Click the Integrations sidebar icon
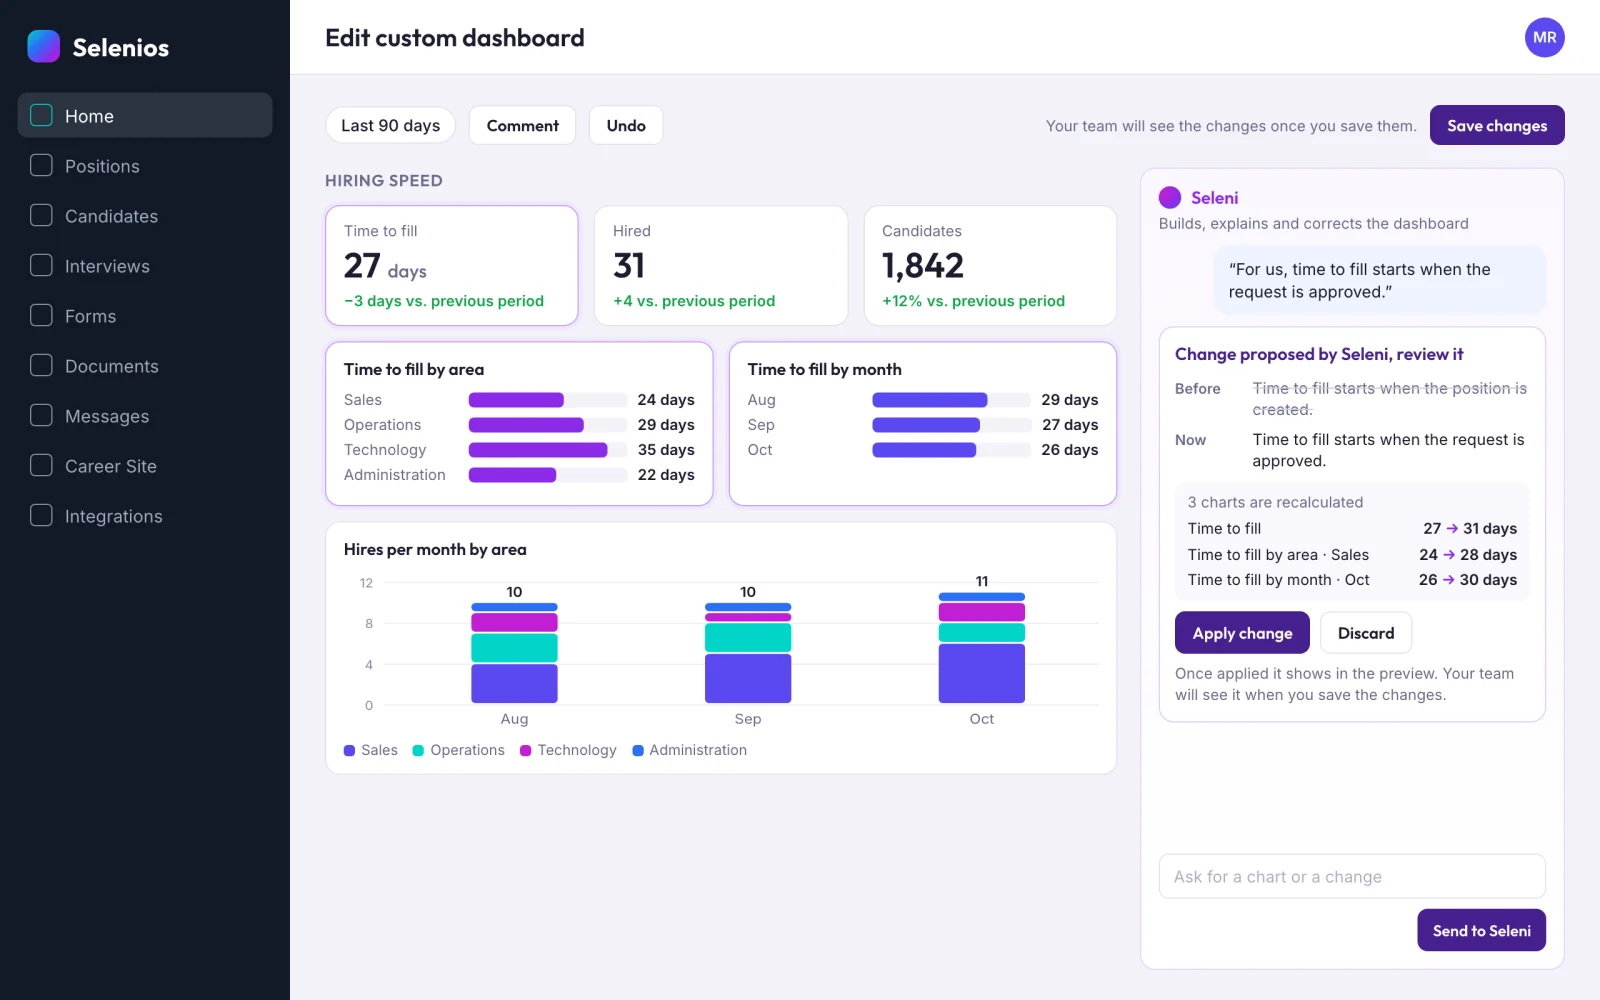This screenshot has width=1600, height=1000. tap(41, 515)
